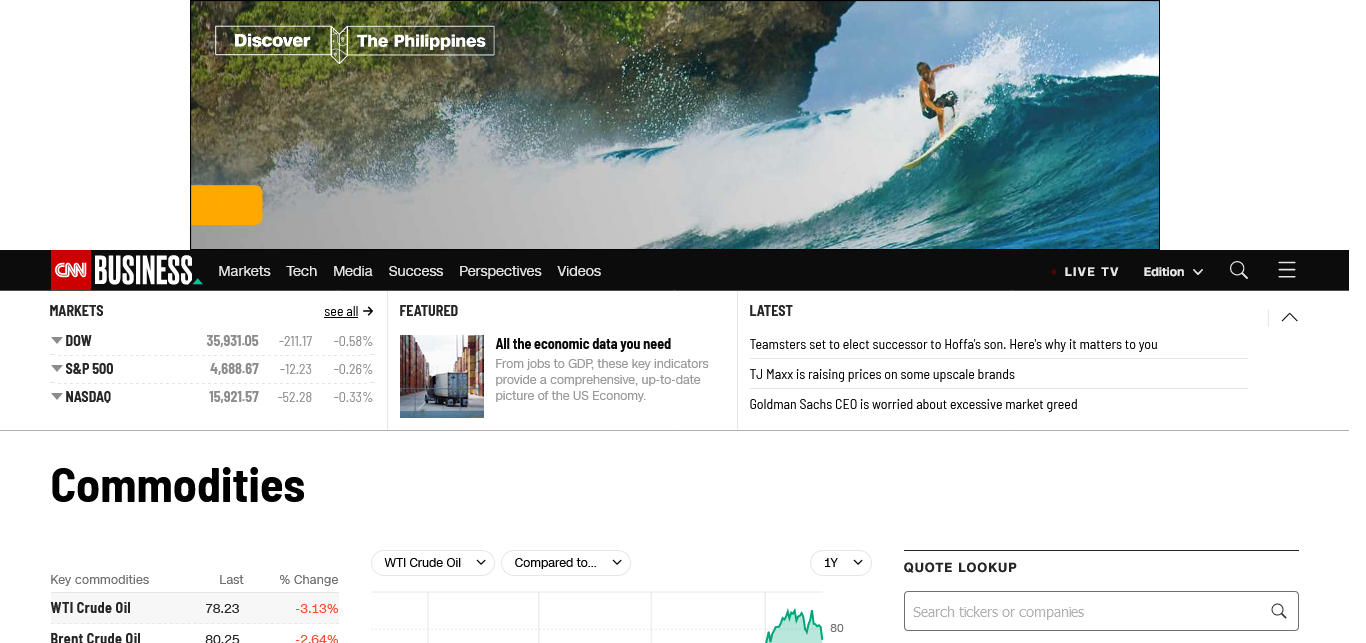Click the search icon in Quote Lookup

1278,611
